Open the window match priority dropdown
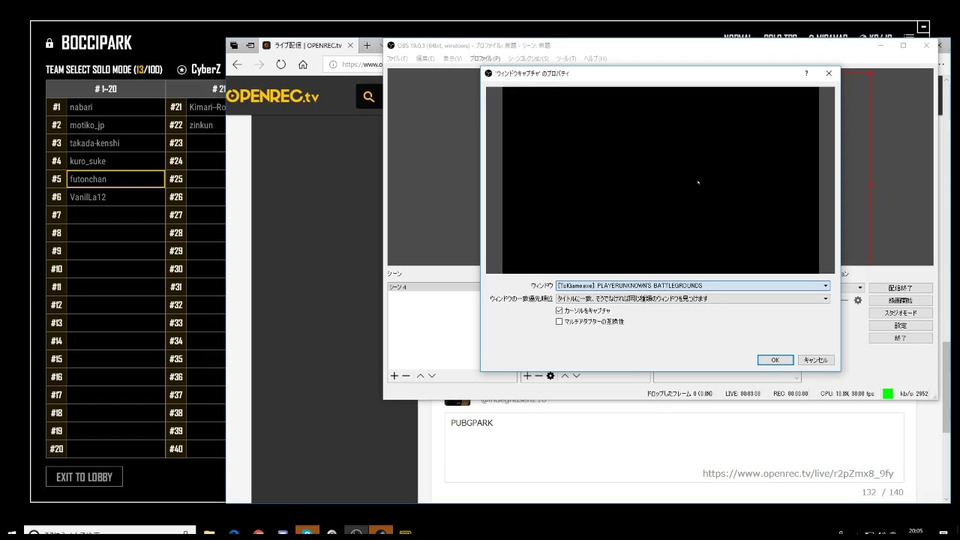 [x=693, y=299]
